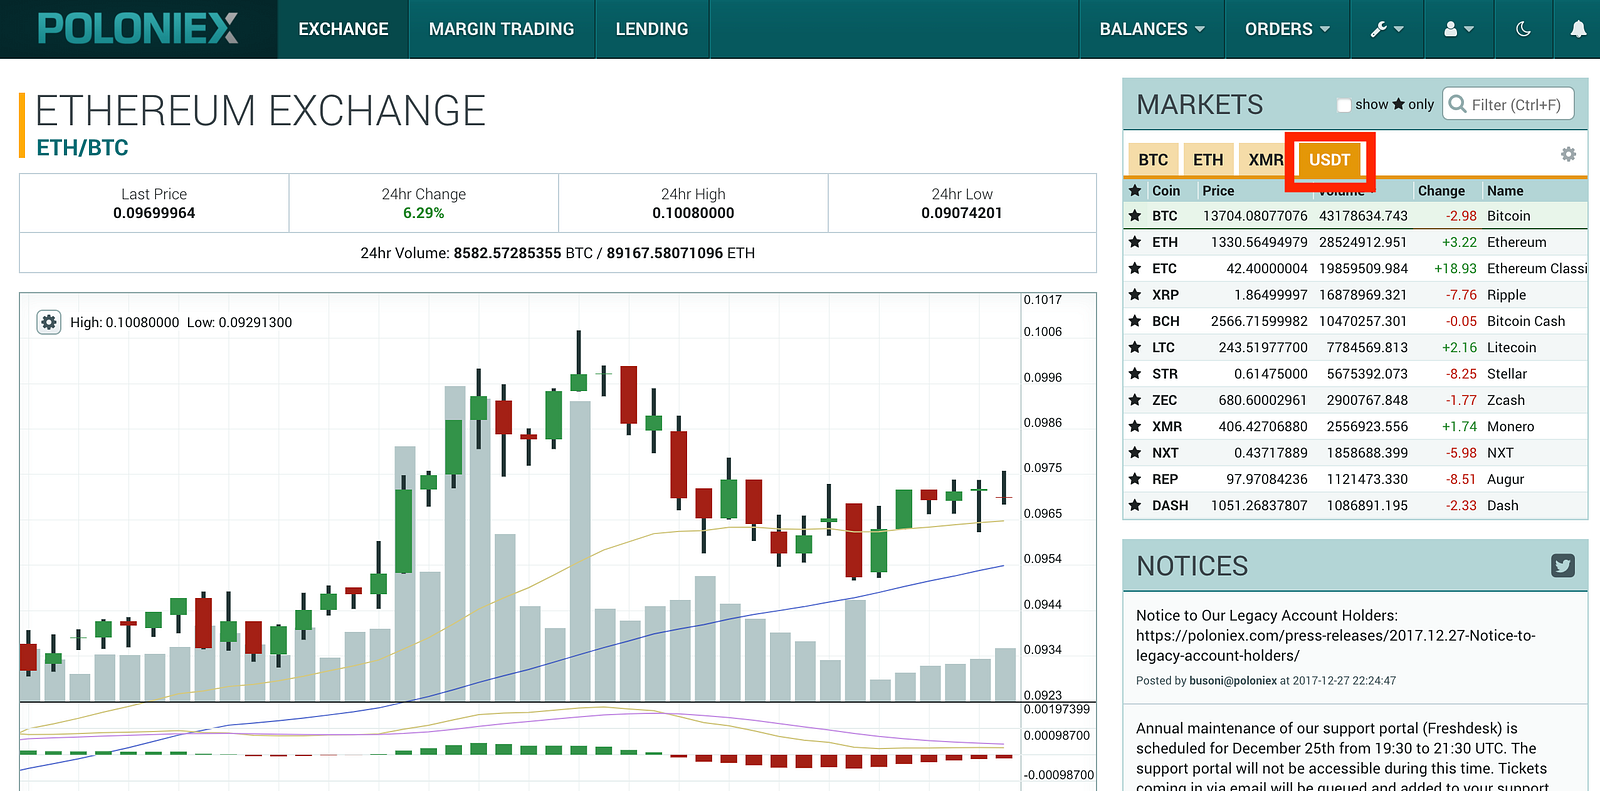Toggle star for NXT market row
This screenshot has width=1600, height=791.
tap(1135, 453)
